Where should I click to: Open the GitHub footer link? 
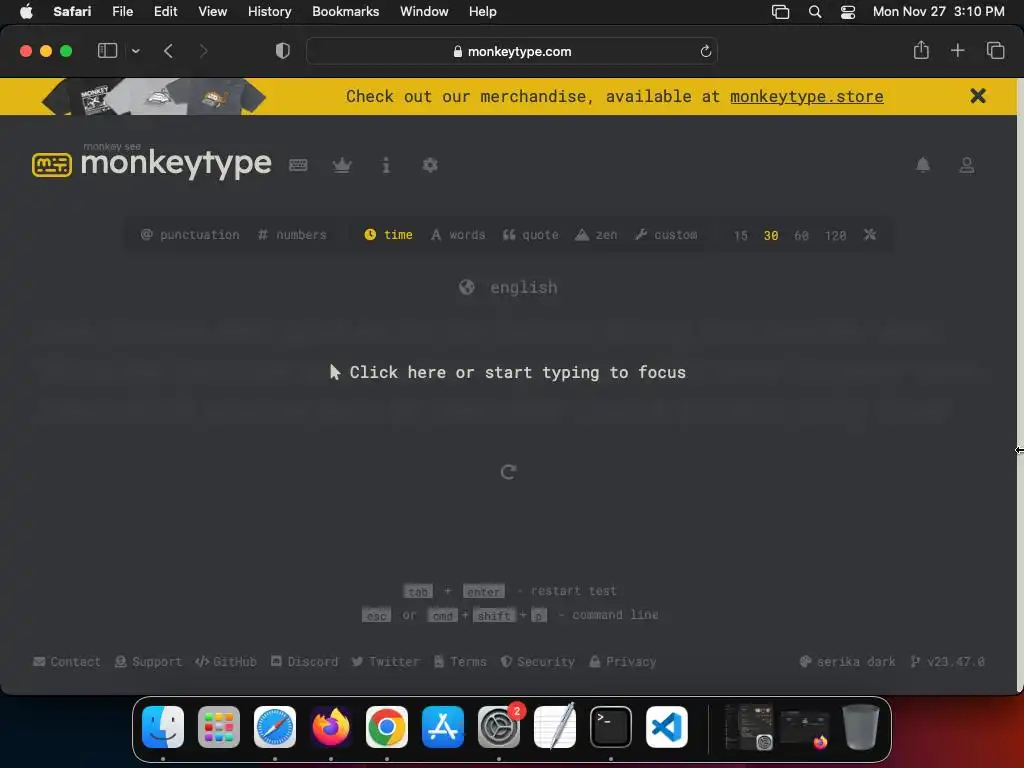(226, 662)
